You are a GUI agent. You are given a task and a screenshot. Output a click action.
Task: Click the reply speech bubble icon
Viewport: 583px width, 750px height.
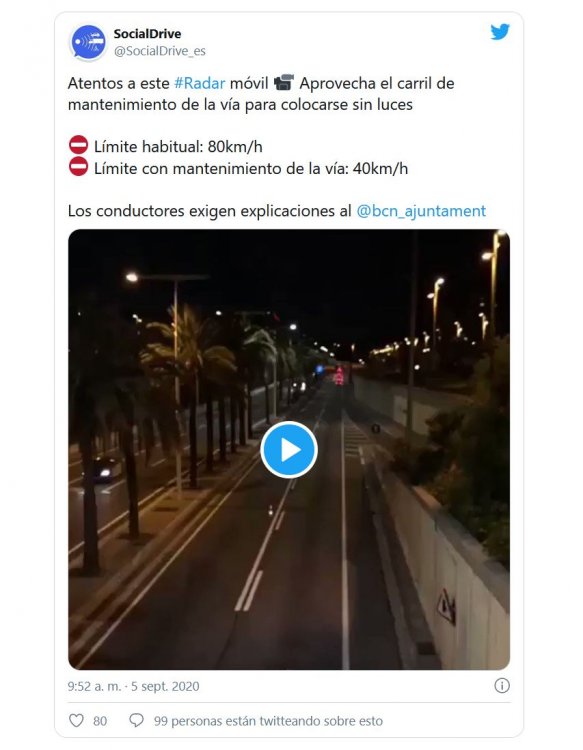136,720
